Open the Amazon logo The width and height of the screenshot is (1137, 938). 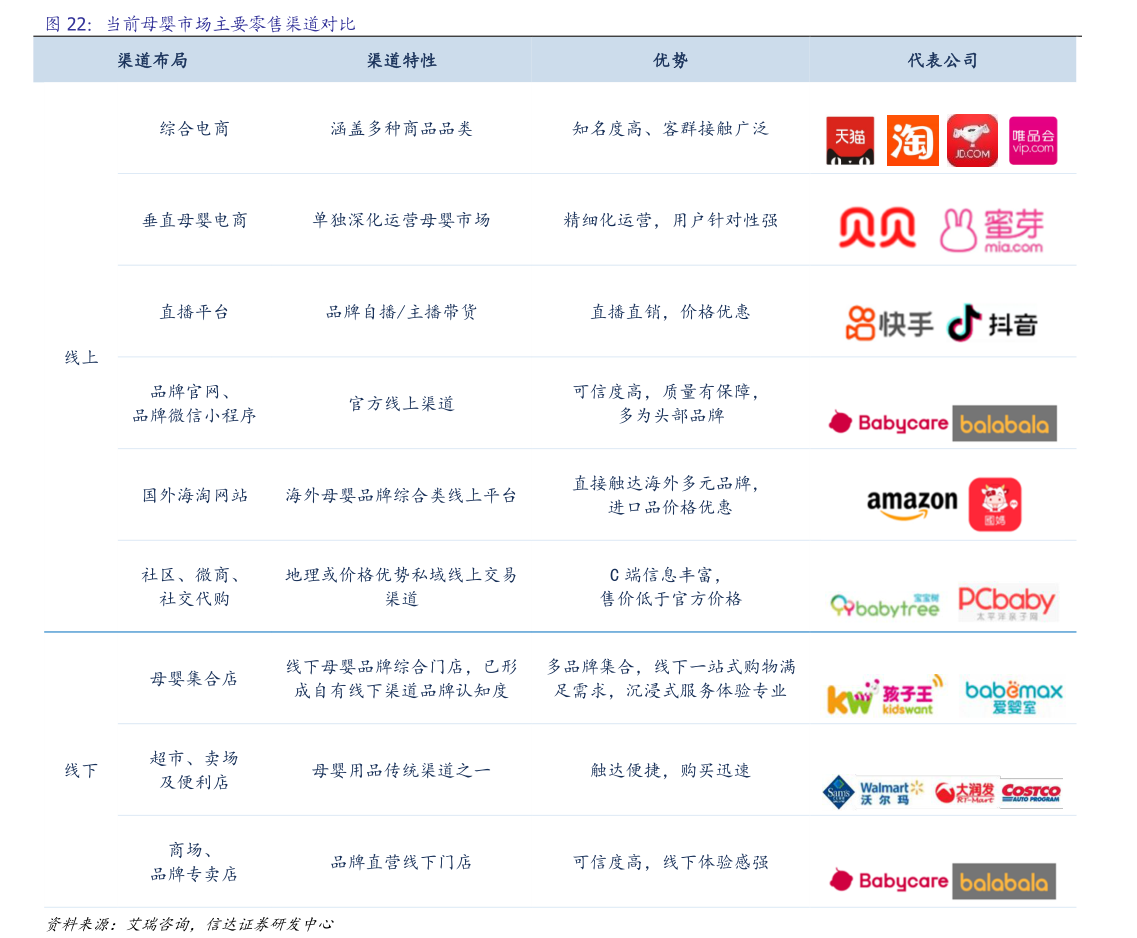coord(914,501)
